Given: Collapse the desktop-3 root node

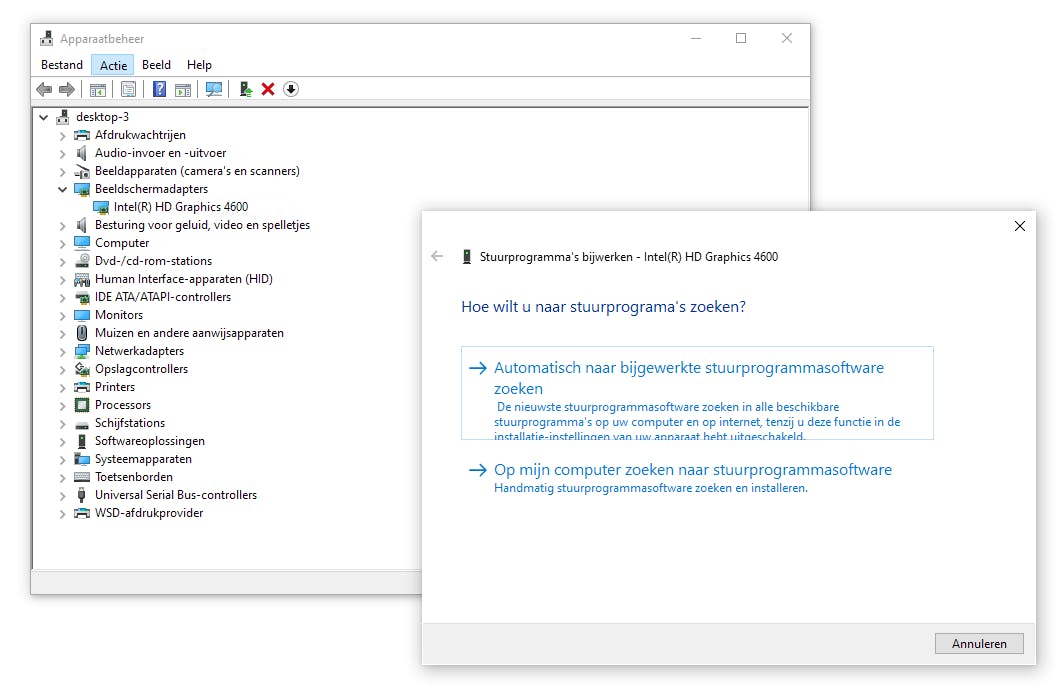Looking at the screenshot, I should coord(44,117).
